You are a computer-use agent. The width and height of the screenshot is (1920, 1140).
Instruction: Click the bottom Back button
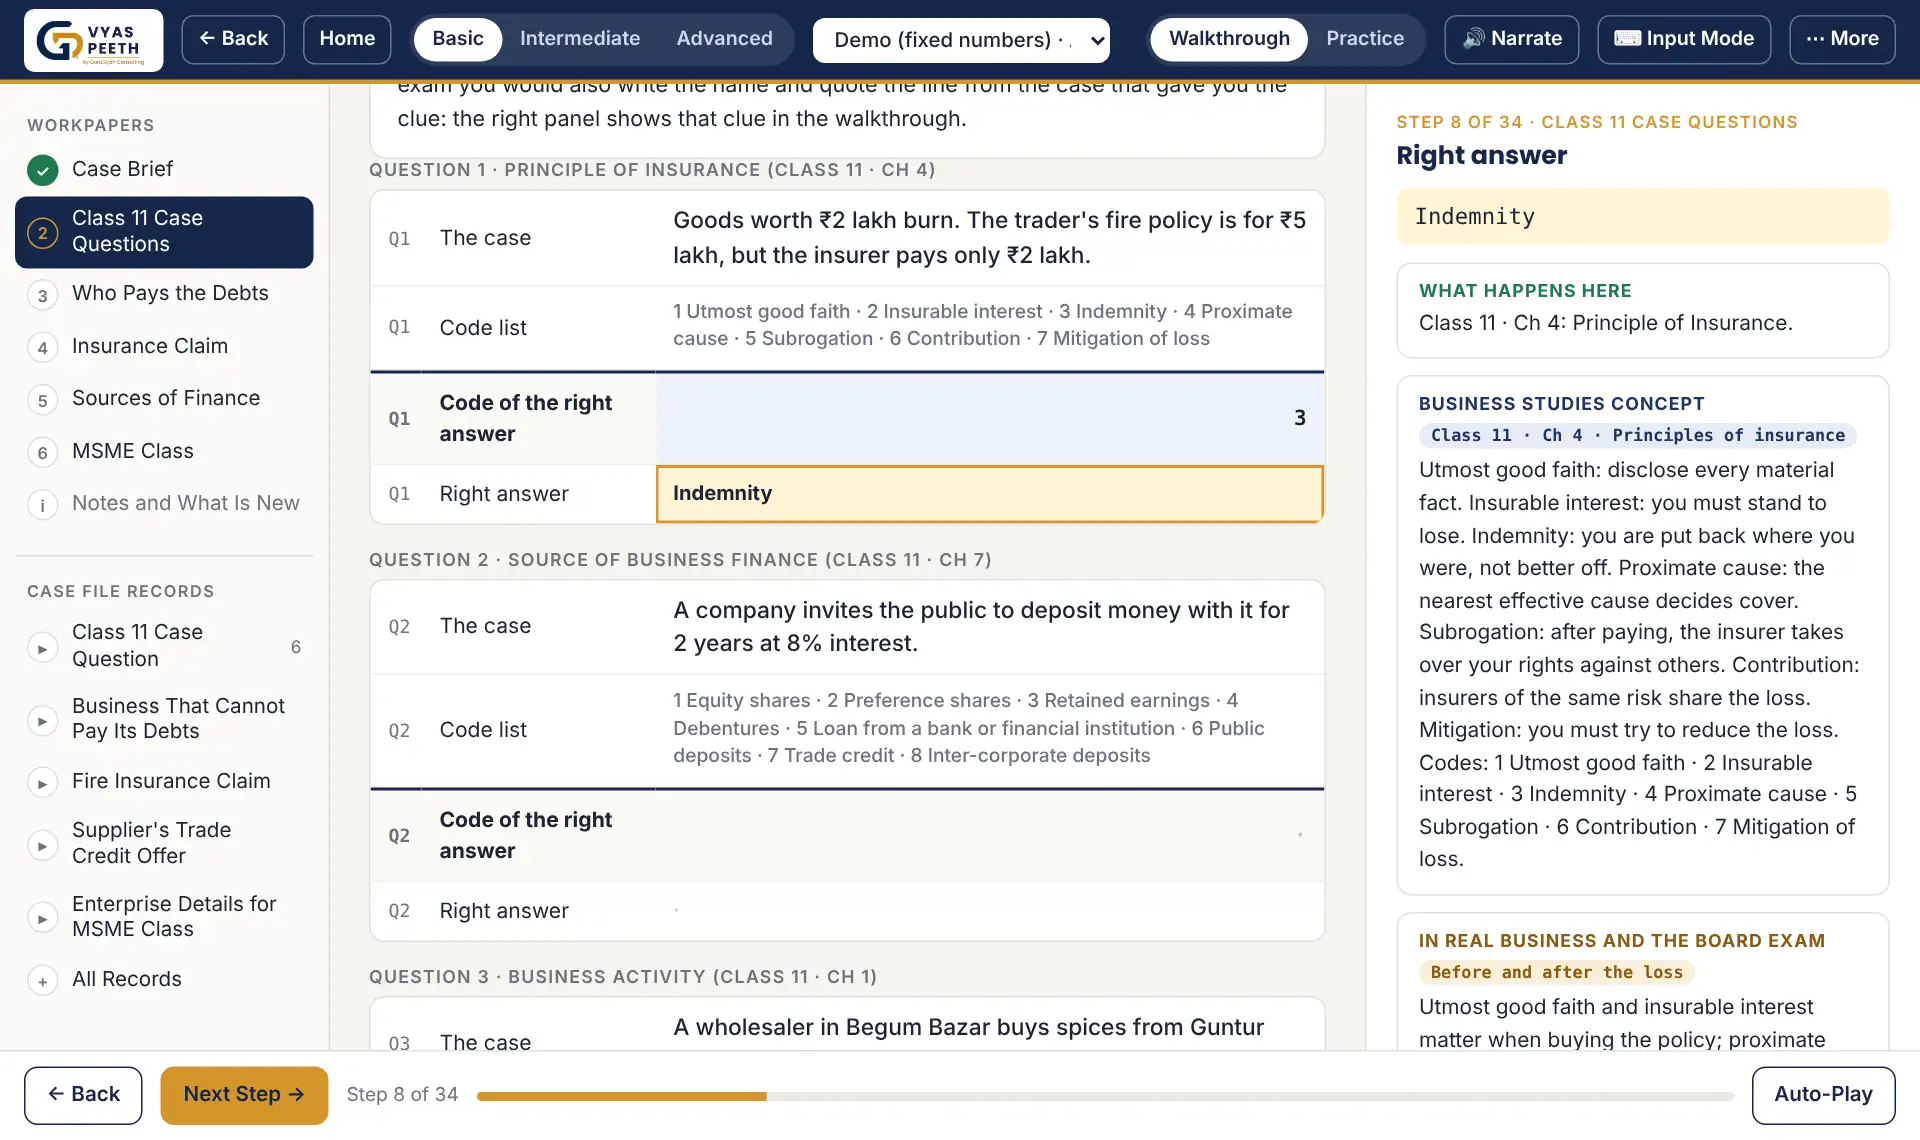(x=83, y=1095)
